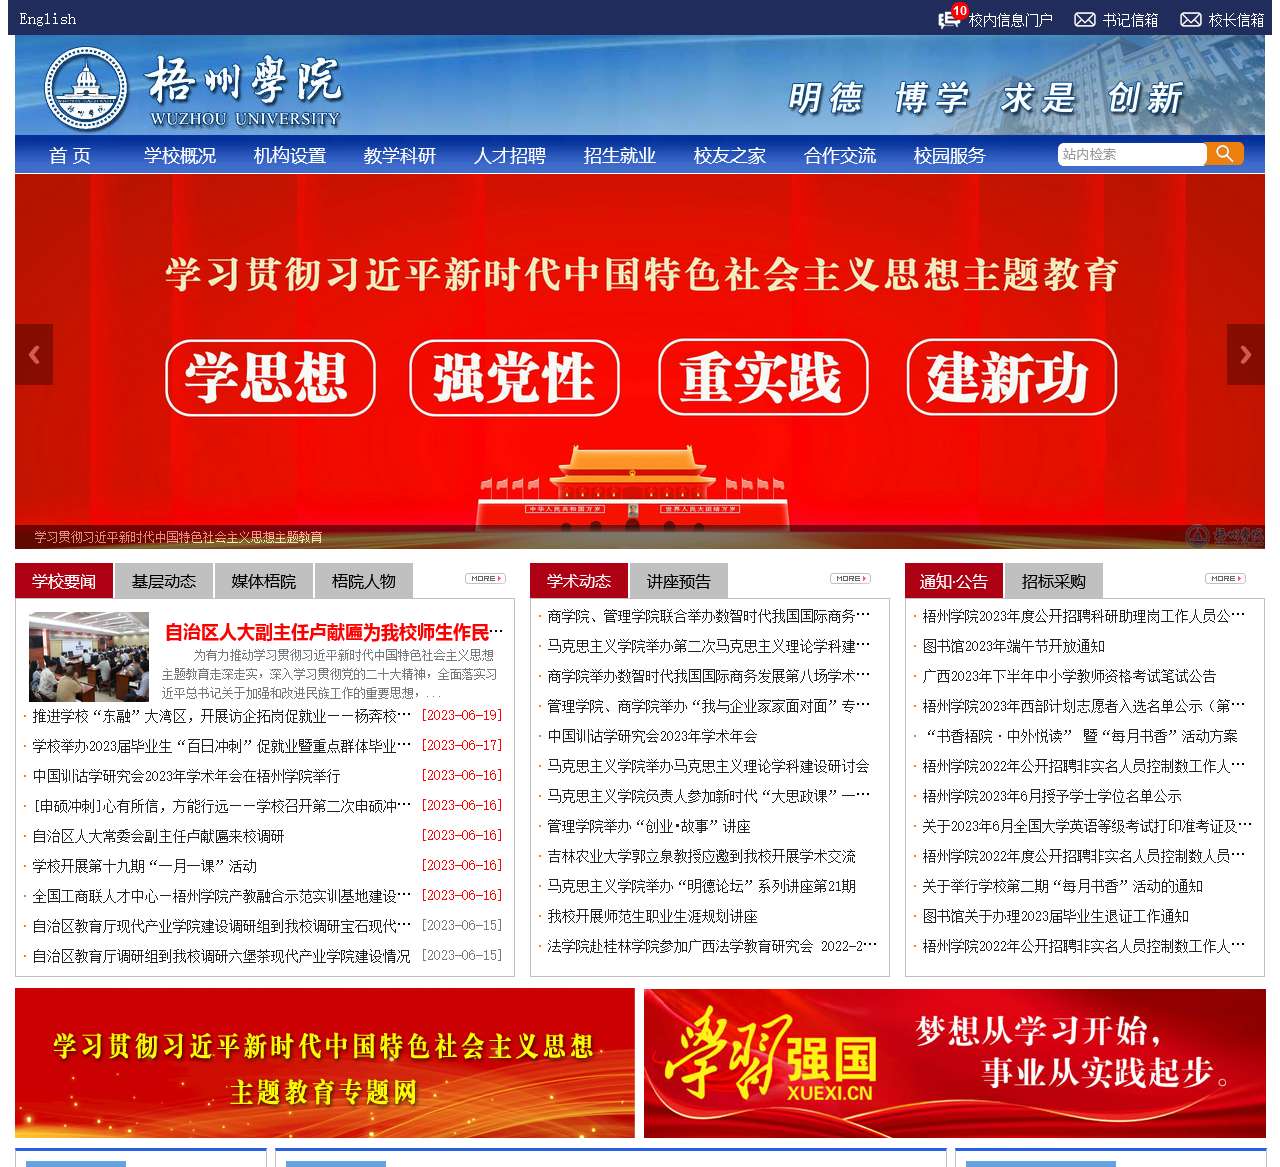Image resolution: width=1280 pixels, height=1167 pixels.
Task: Show next banner slide arrow
Action: (x=1246, y=354)
